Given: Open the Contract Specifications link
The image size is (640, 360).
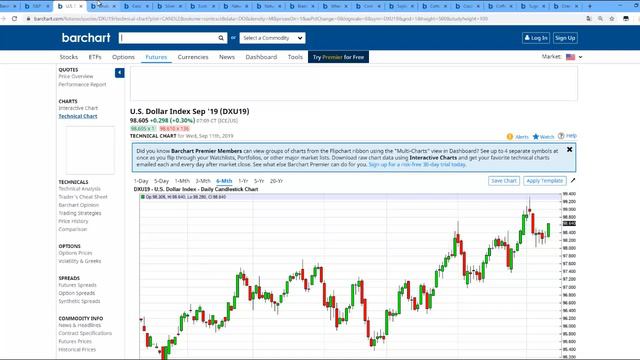Looking at the screenshot, I should point(85,333).
